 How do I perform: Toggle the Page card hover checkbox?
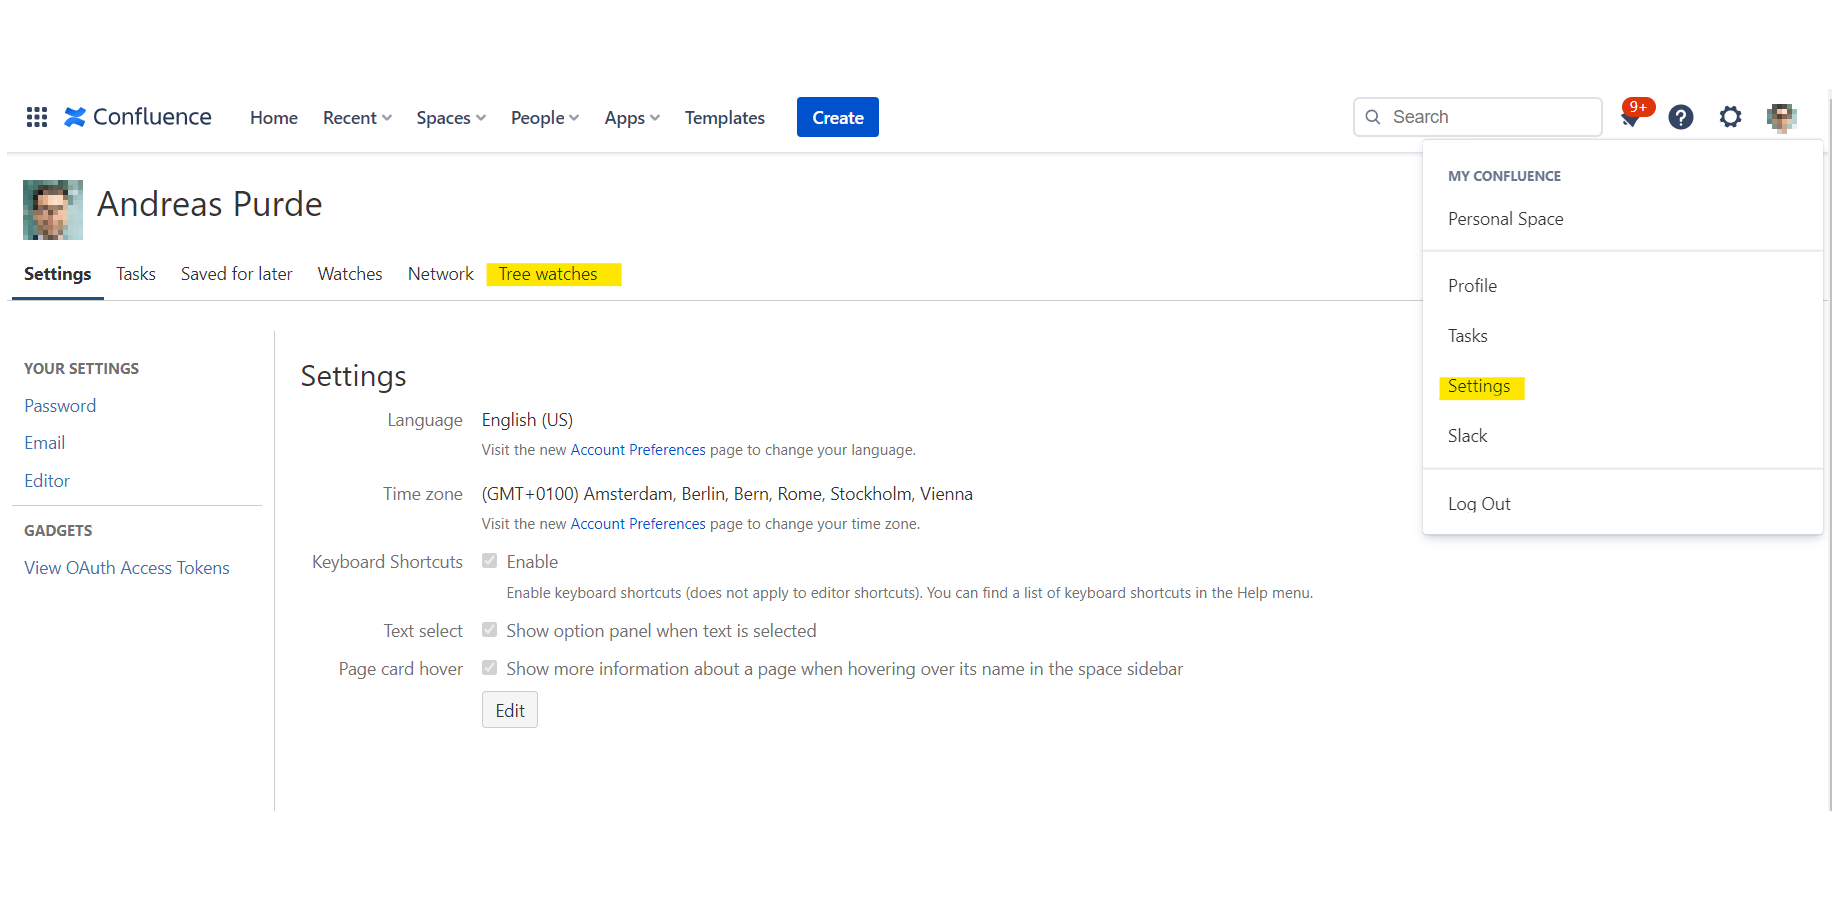click(490, 668)
